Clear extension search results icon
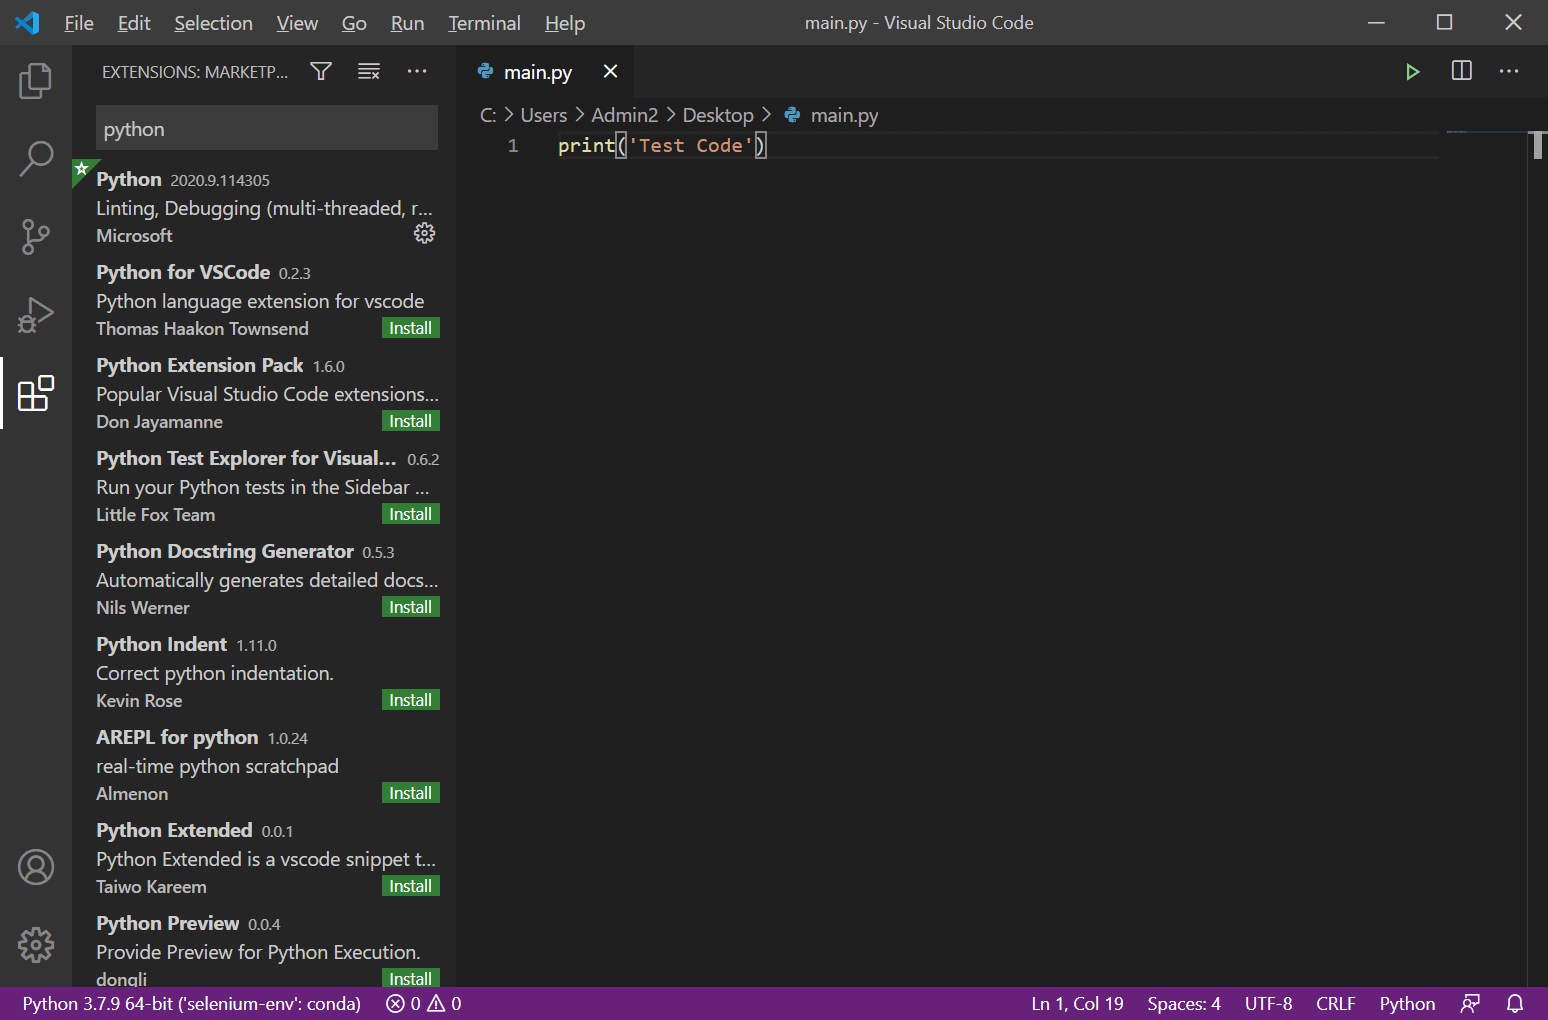The height and width of the screenshot is (1020, 1548). (x=368, y=71)
